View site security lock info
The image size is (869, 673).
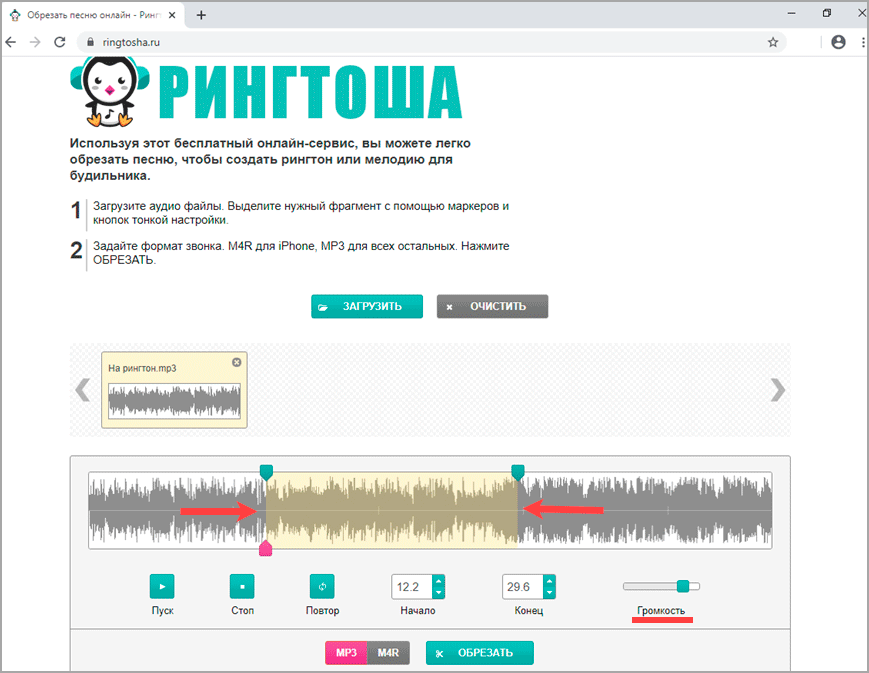click(90, 42)
